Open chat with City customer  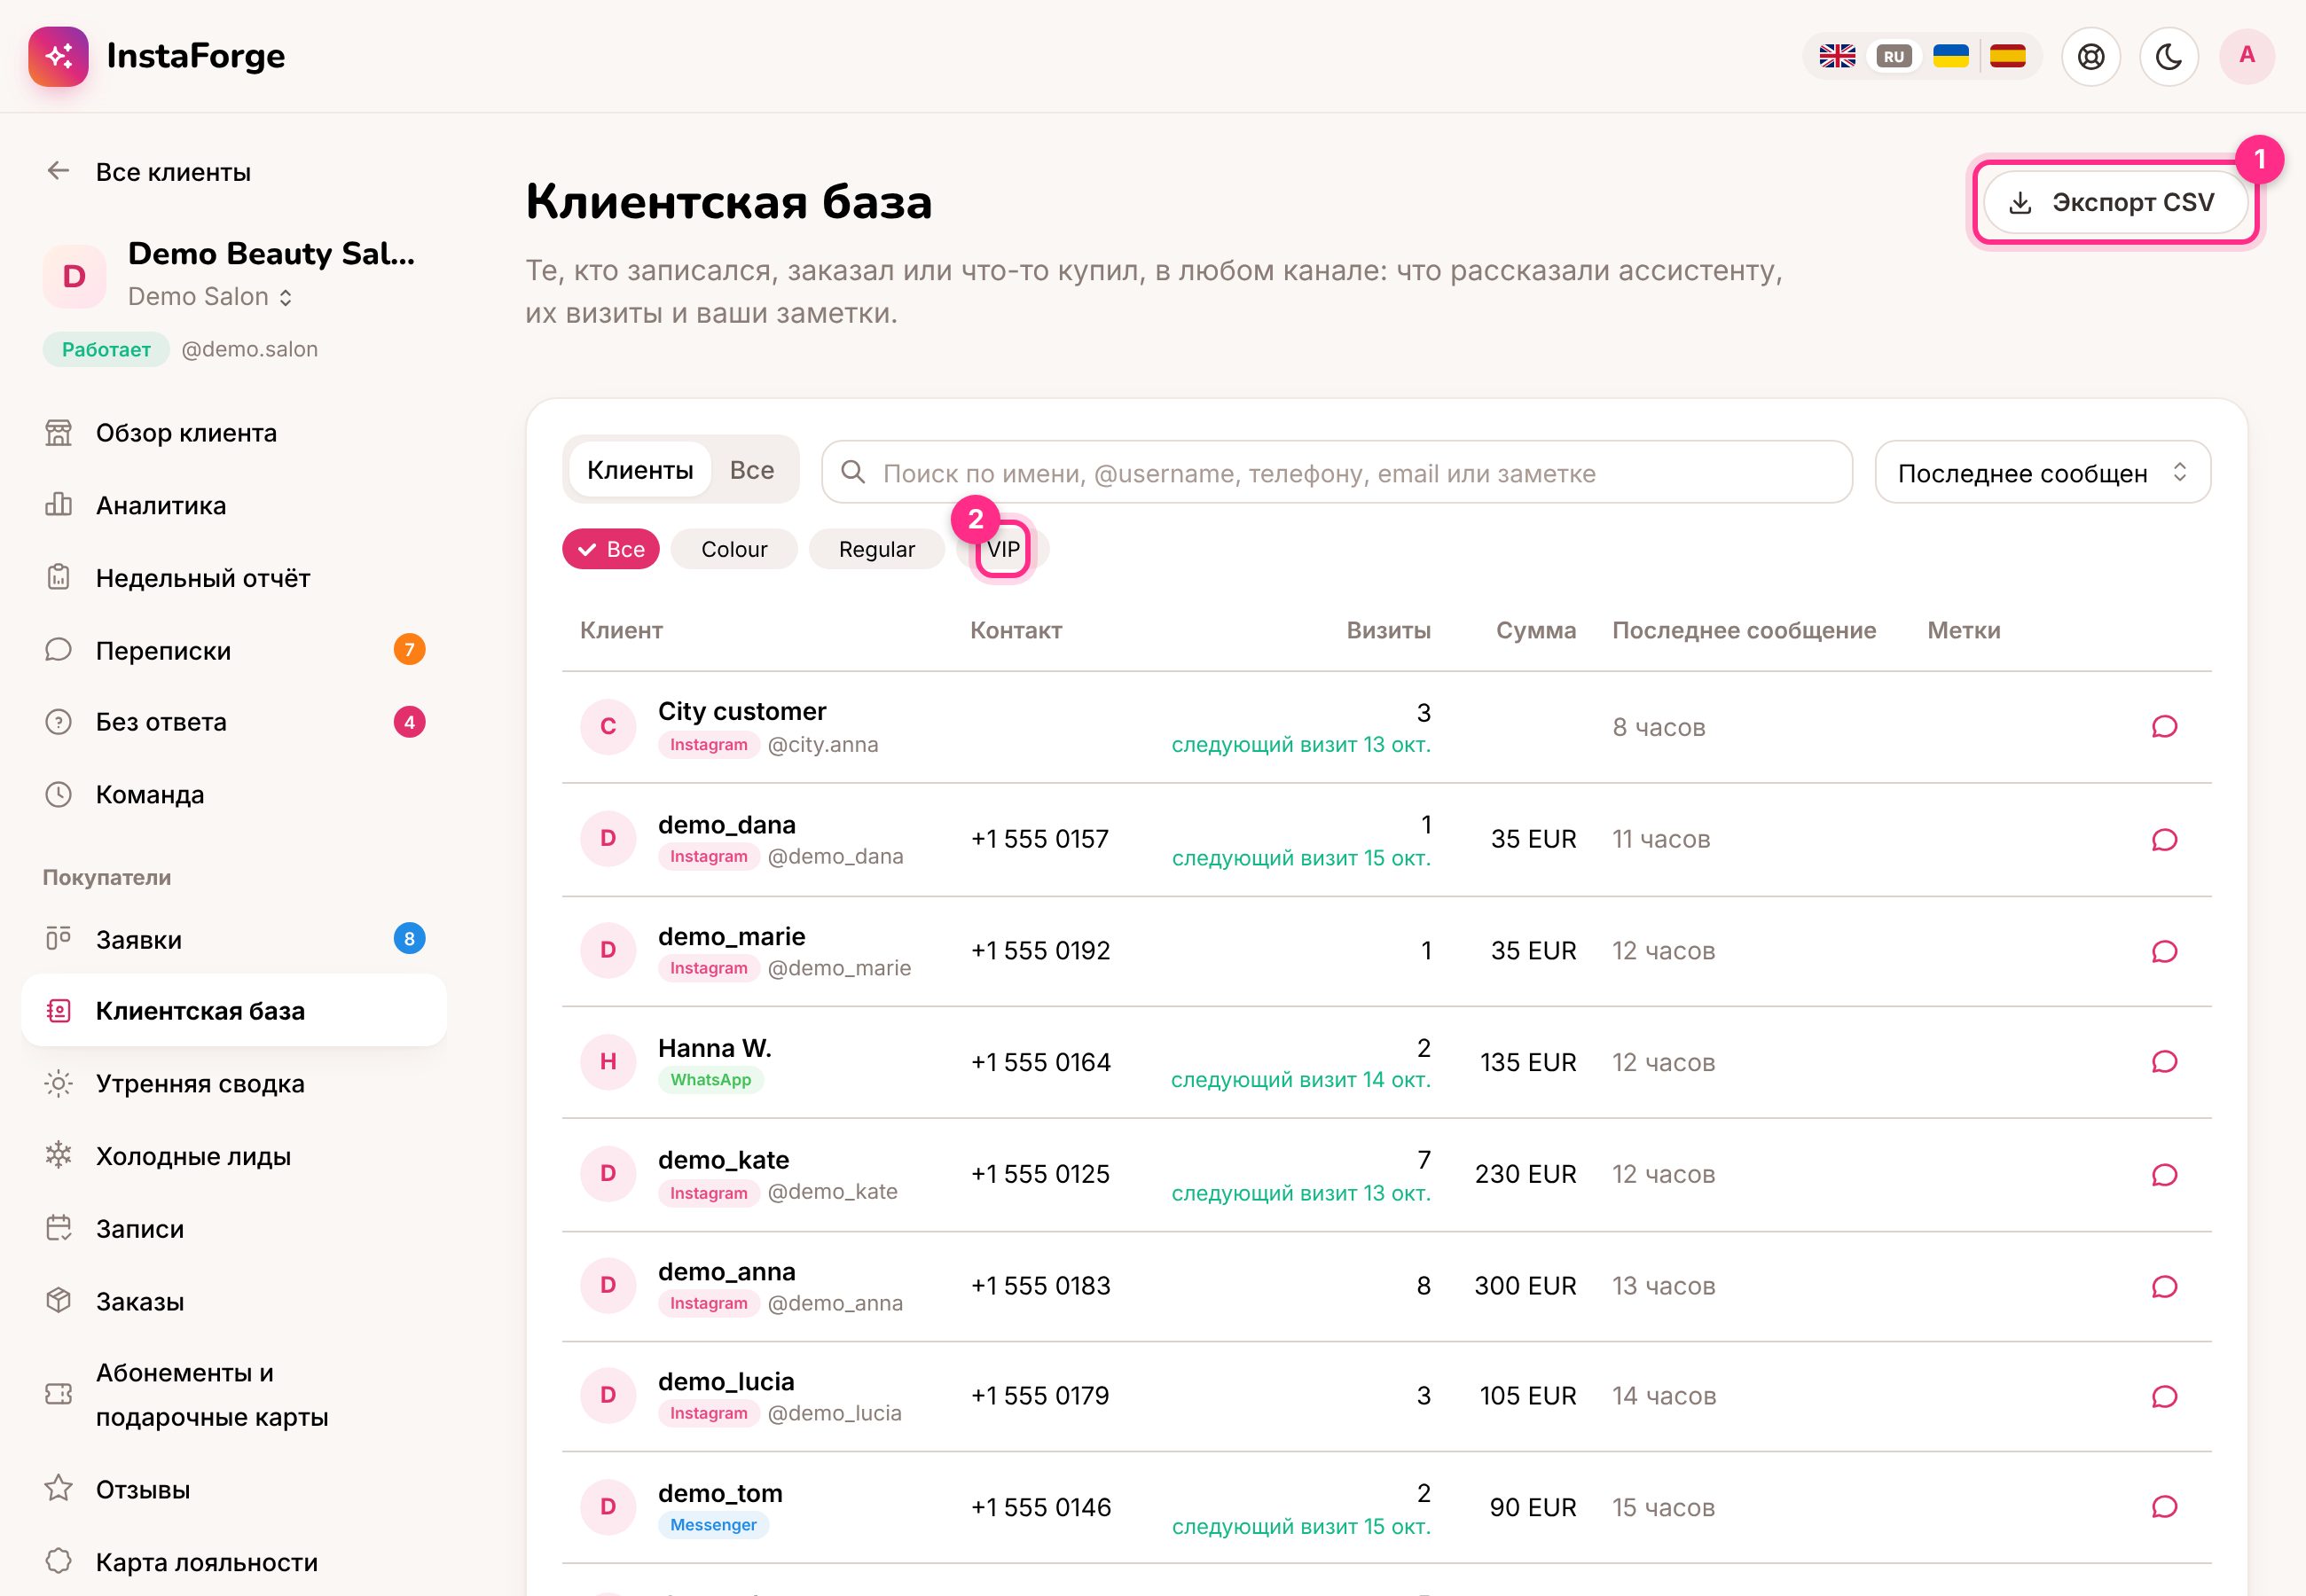coord(2164,727)
